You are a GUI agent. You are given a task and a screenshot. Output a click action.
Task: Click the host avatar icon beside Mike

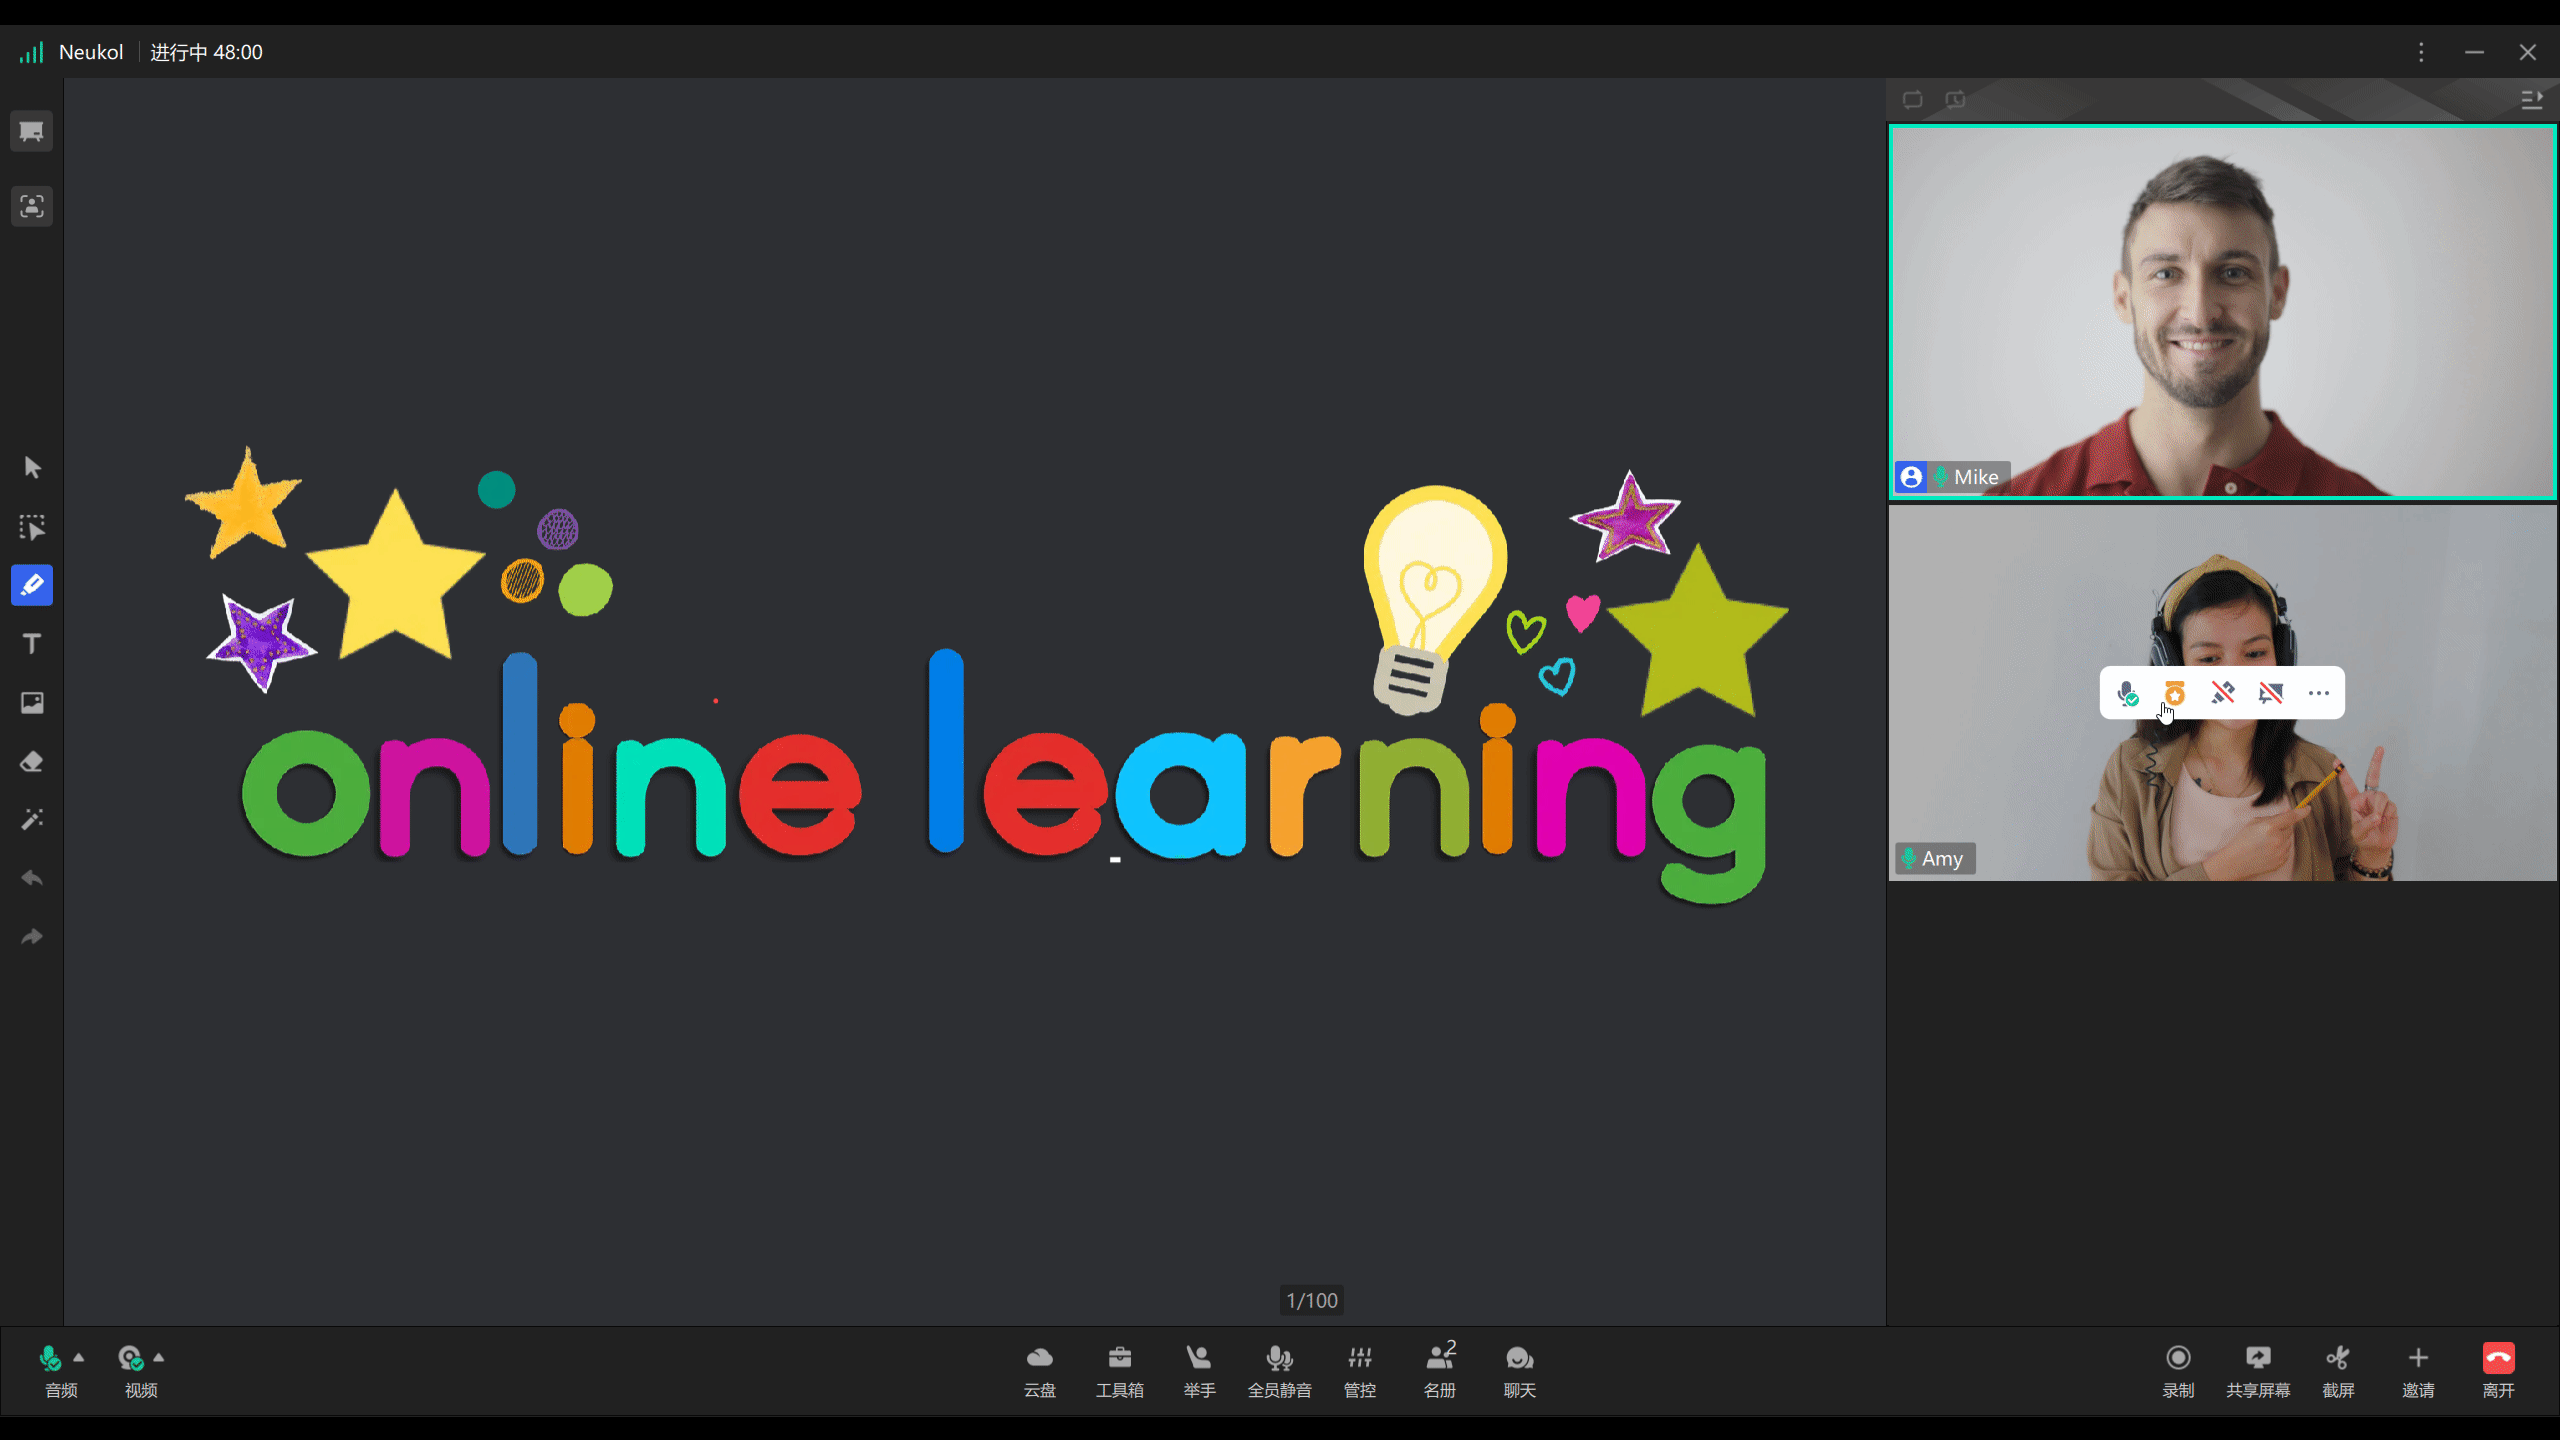[1911, 477]
